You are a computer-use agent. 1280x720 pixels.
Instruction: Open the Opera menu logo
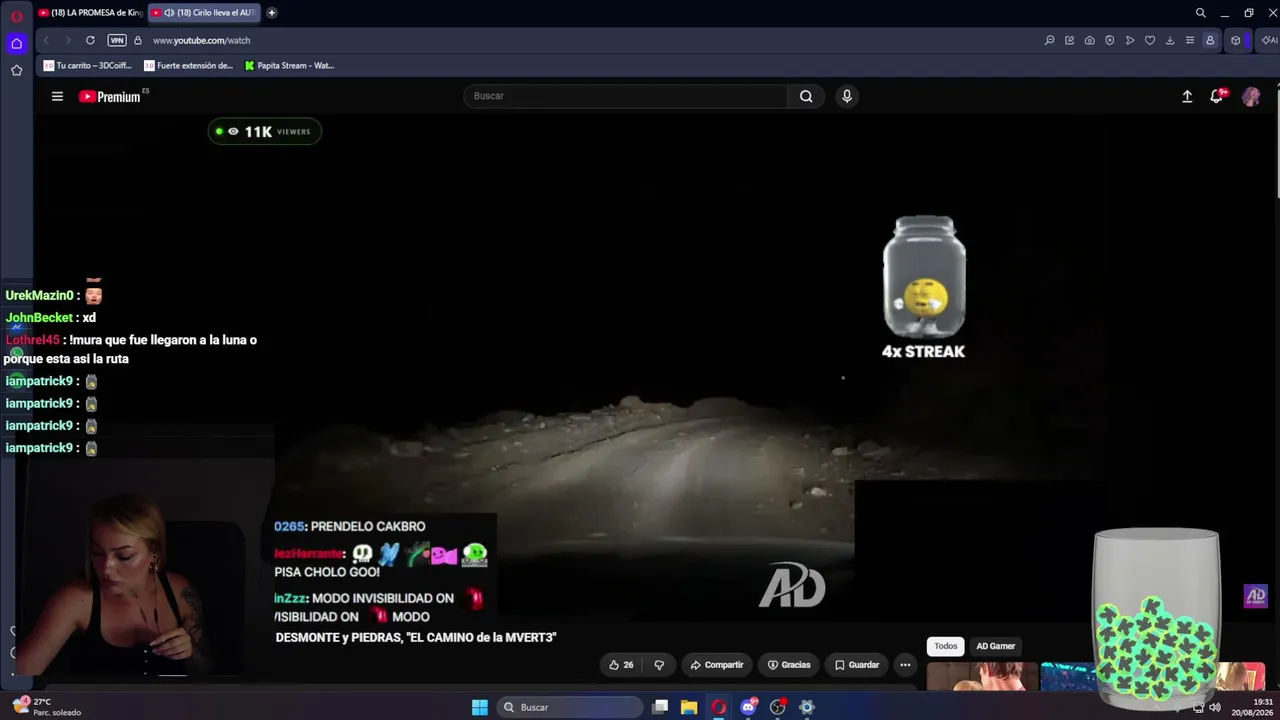[x=16, y=16]
